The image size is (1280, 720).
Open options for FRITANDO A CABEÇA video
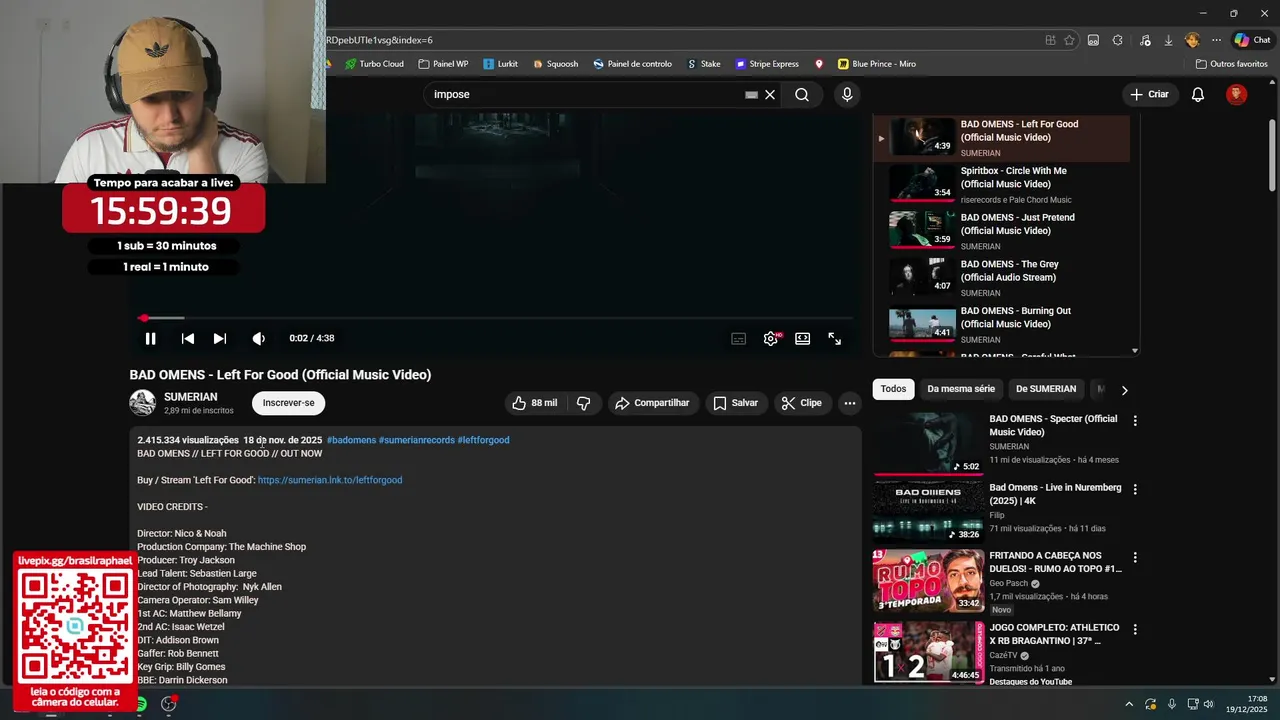click(x=1135, y=557)
